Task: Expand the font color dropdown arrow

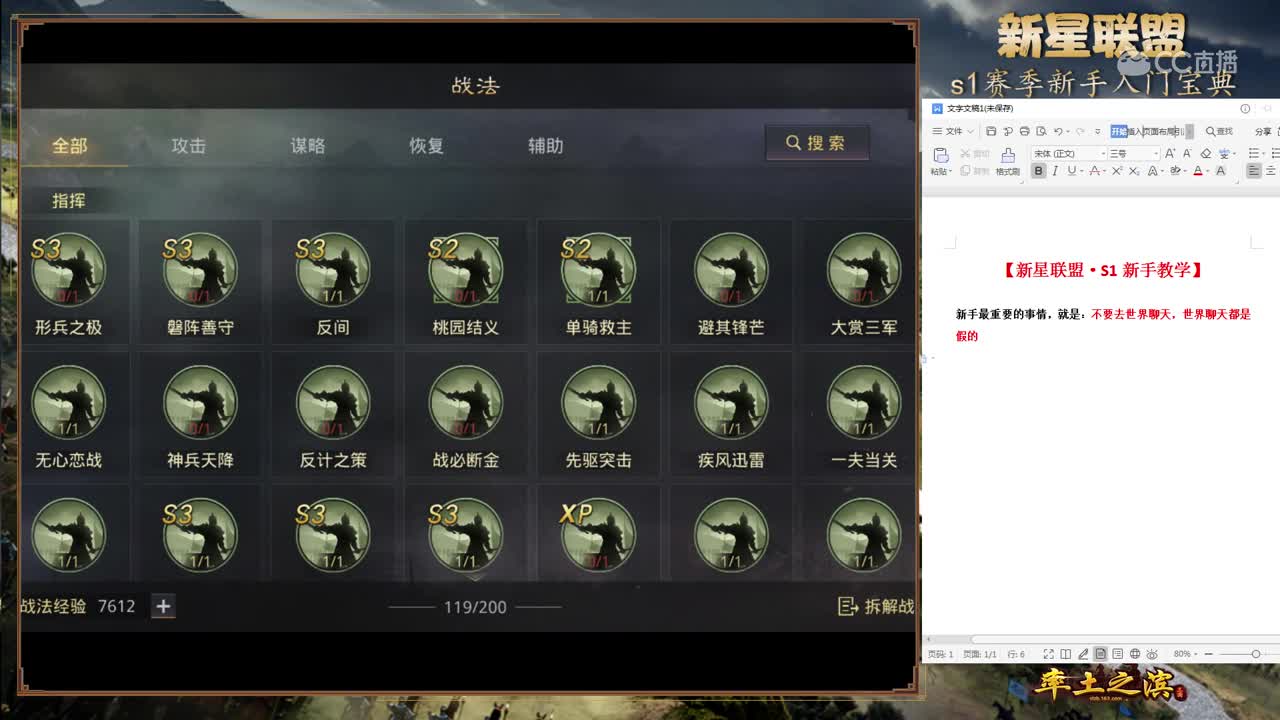Action: (x=1210, y=171)
